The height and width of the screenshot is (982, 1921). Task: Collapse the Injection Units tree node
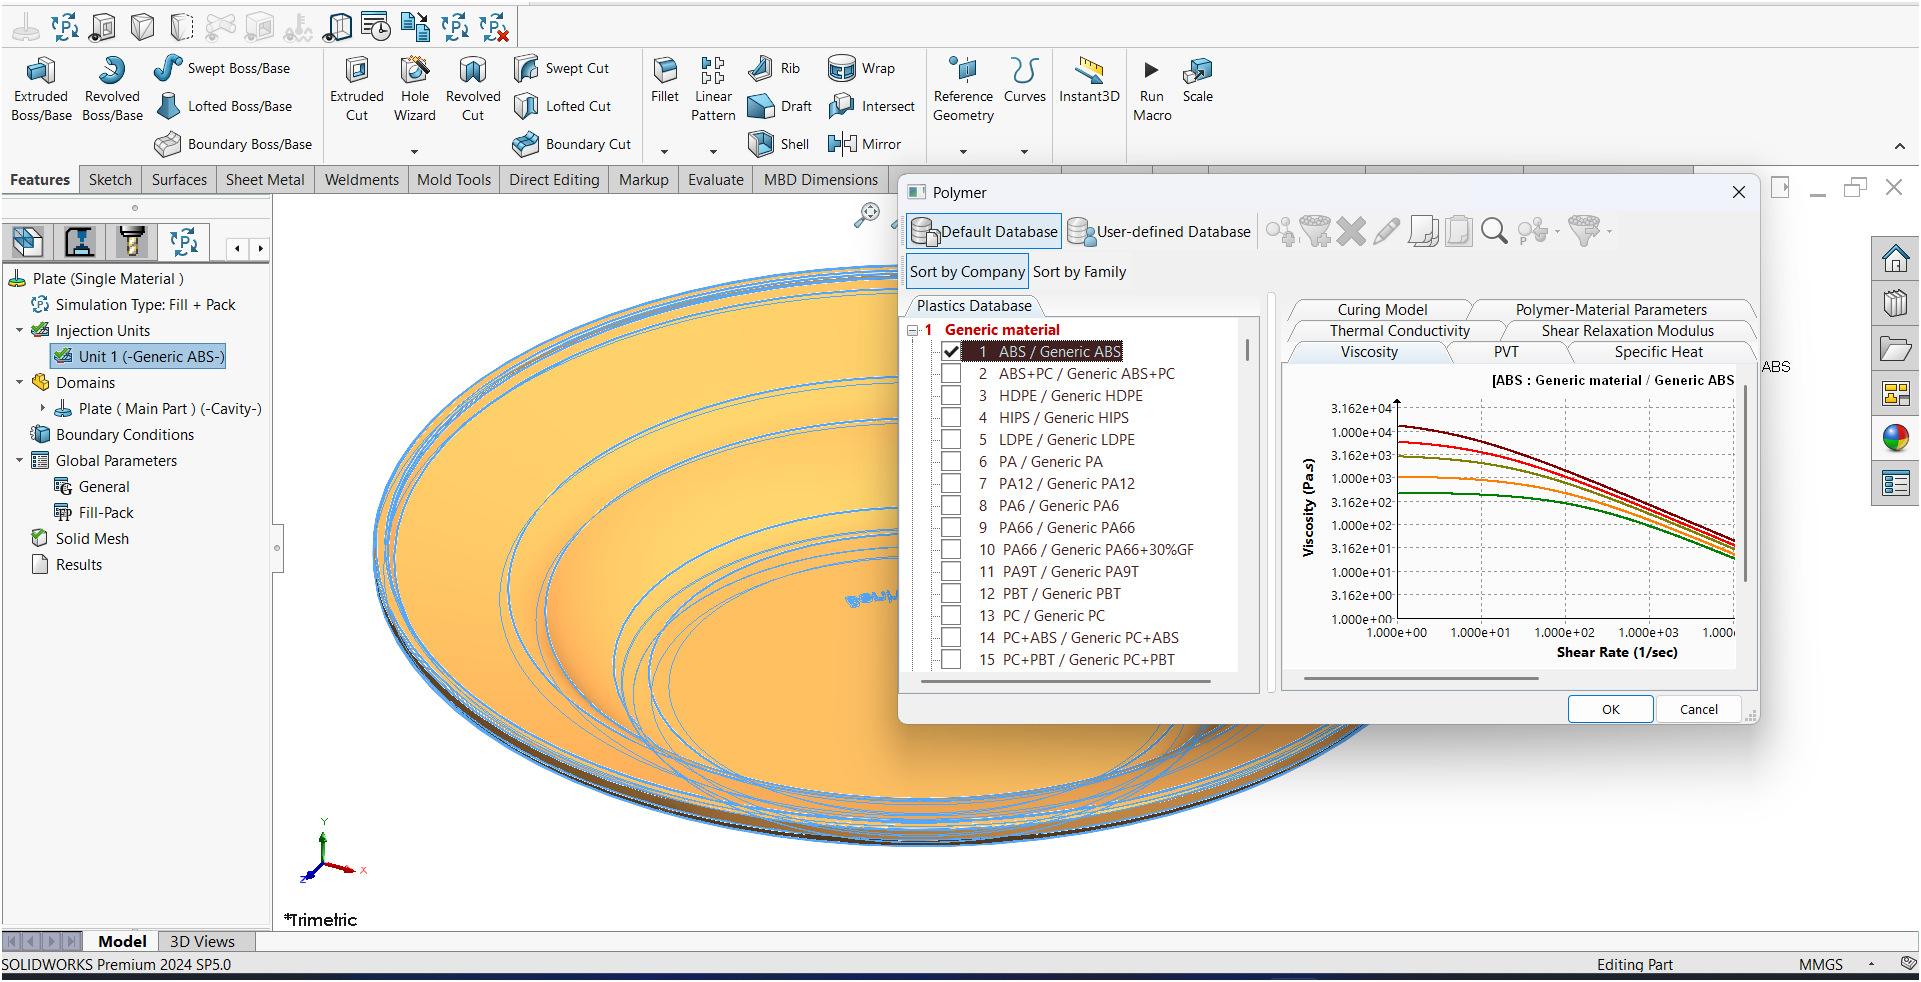(19, 330)
